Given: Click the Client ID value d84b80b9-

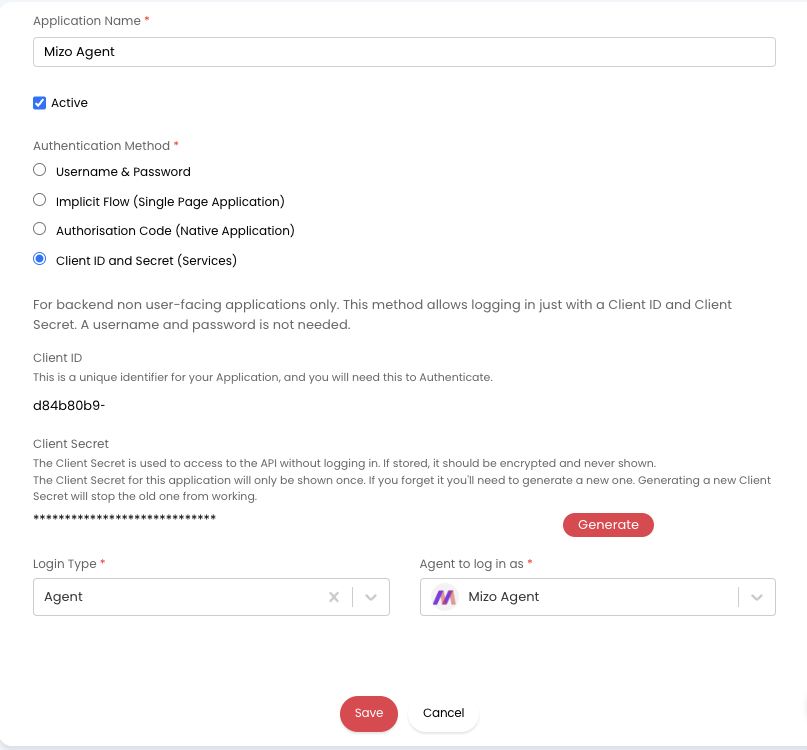Looking at the screenshot, I should [69, 405].
